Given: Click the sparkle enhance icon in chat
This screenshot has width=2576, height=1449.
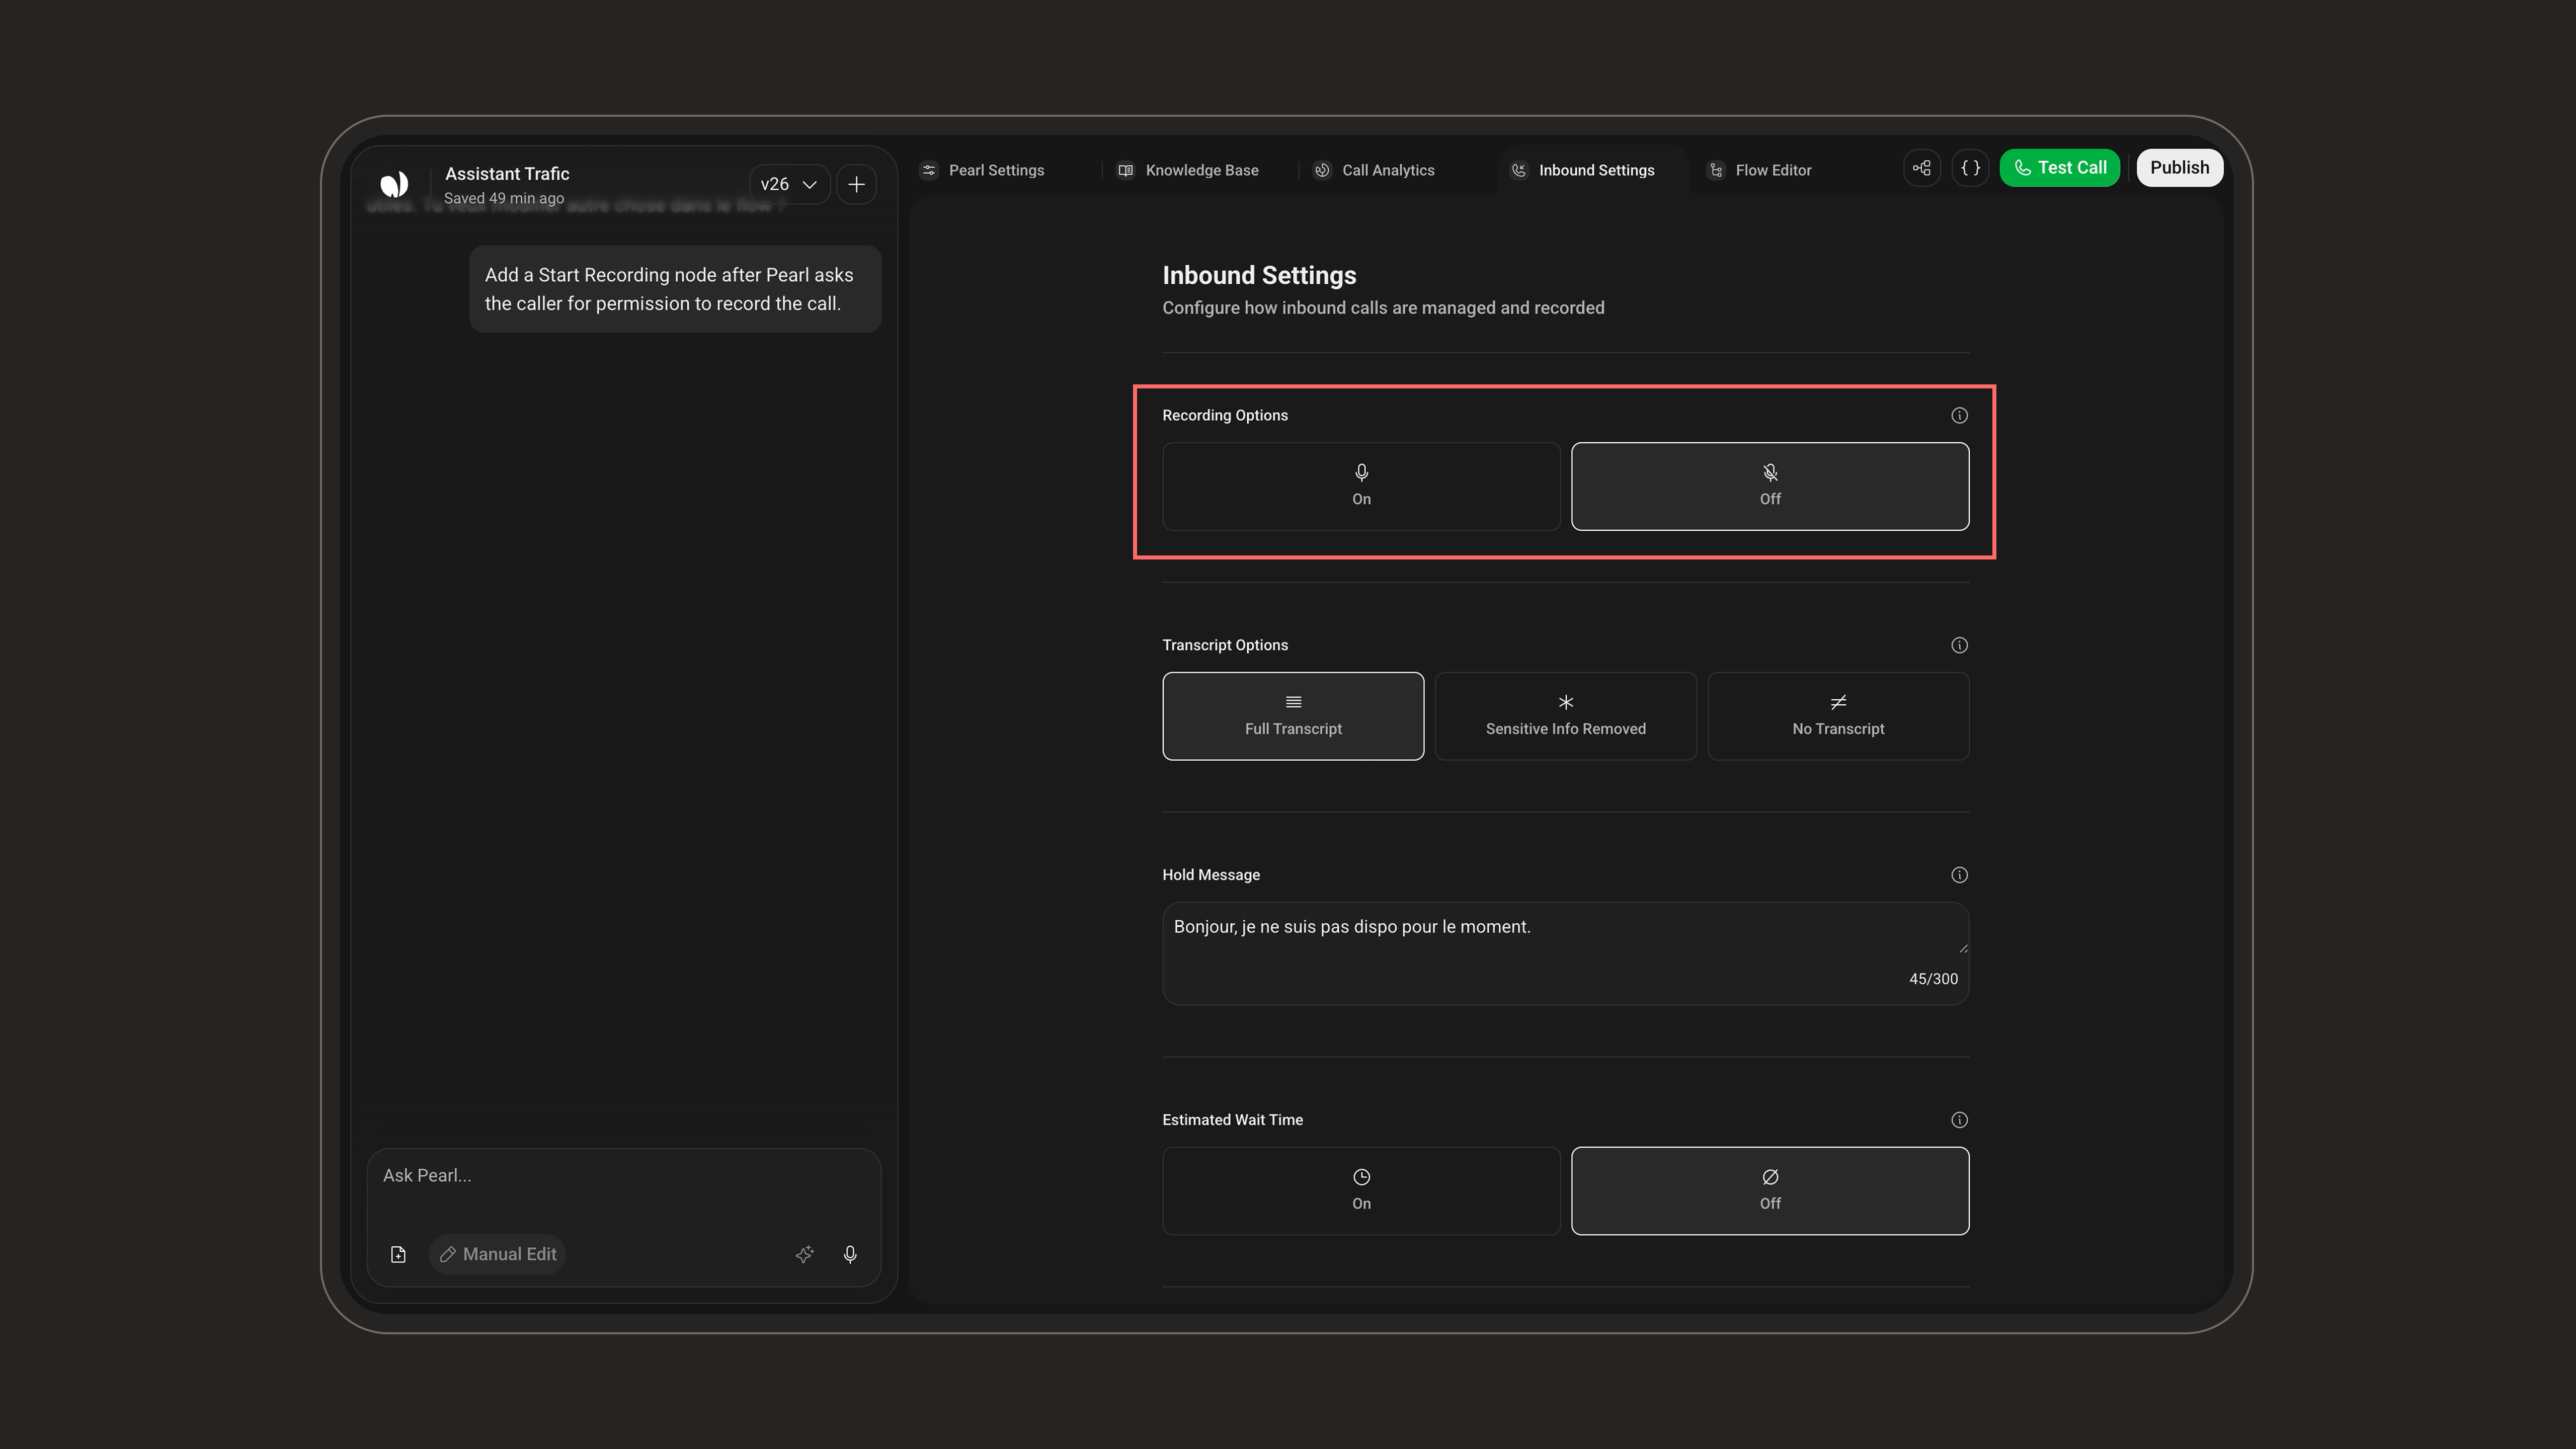Looking at the screenshot, I should pyautogui.click(x=804, y=1254).
